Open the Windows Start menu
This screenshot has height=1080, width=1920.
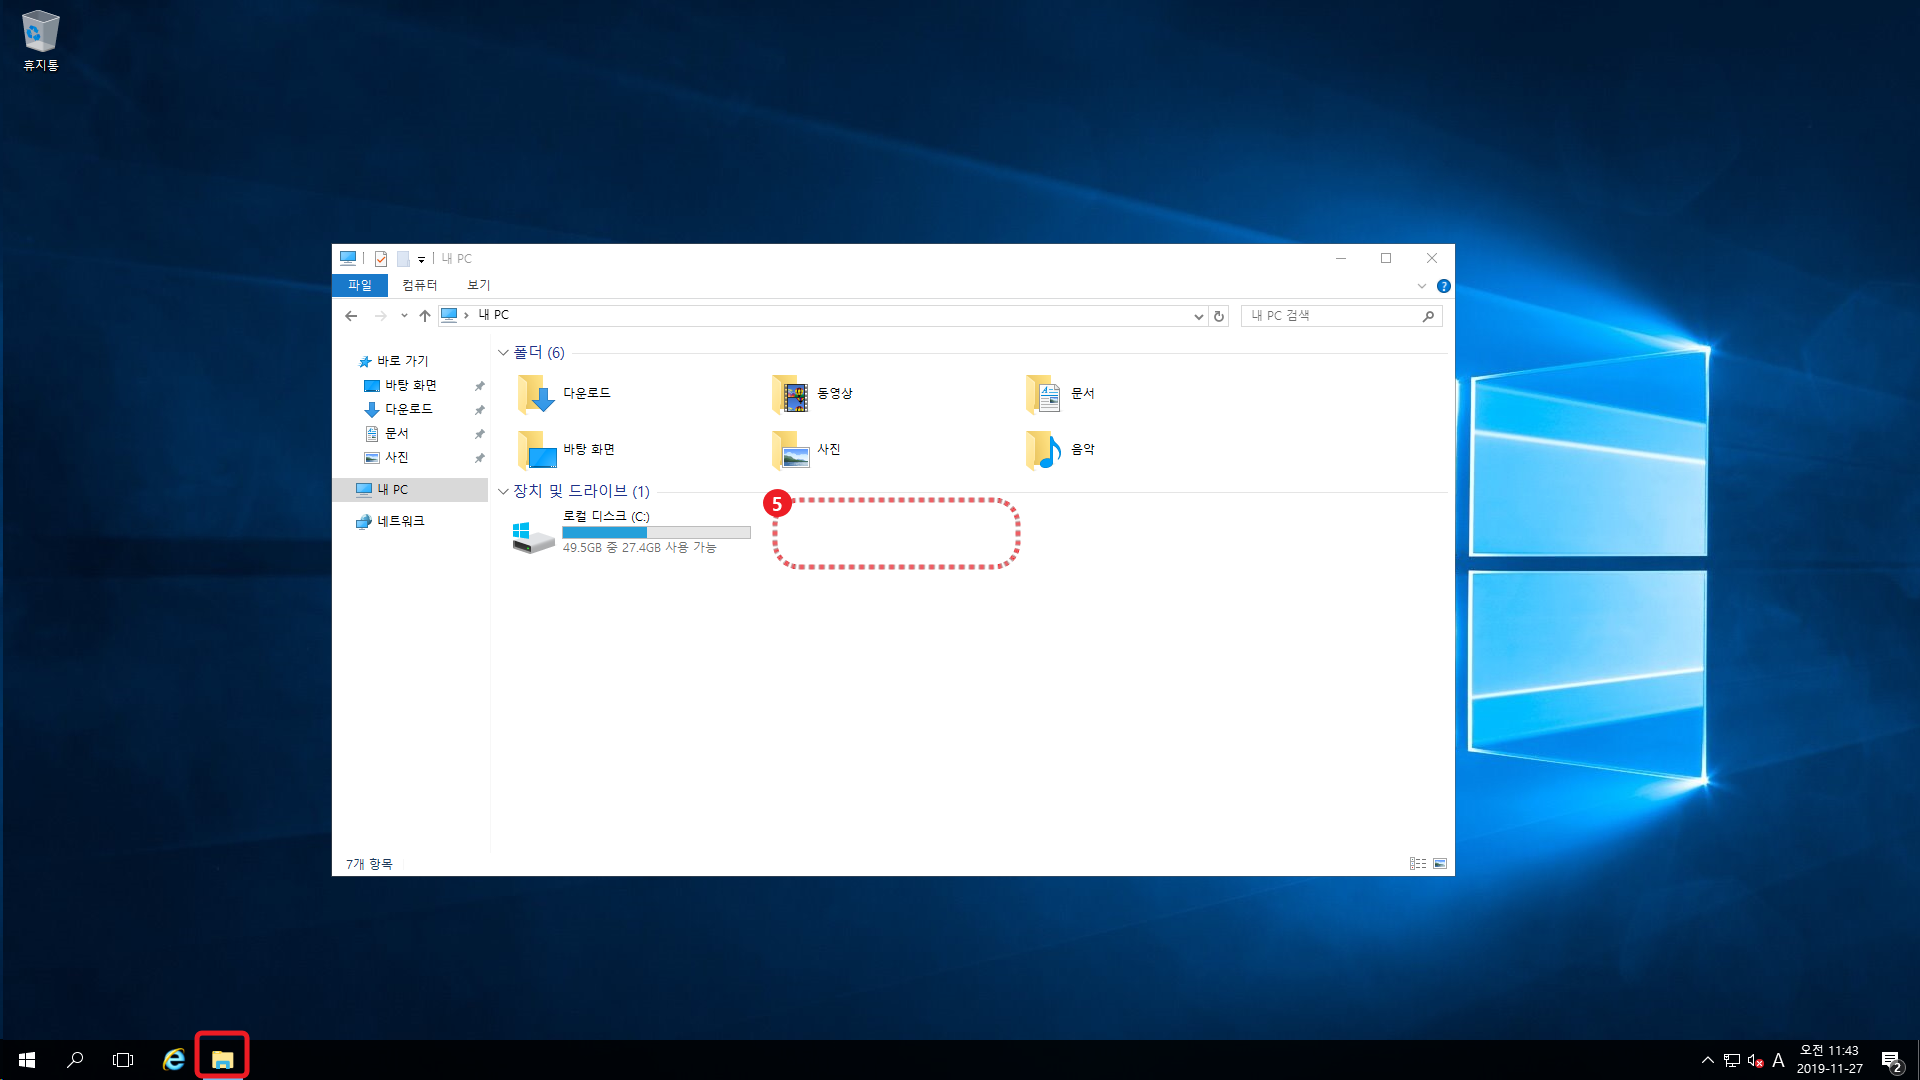tap(27, 1060)
